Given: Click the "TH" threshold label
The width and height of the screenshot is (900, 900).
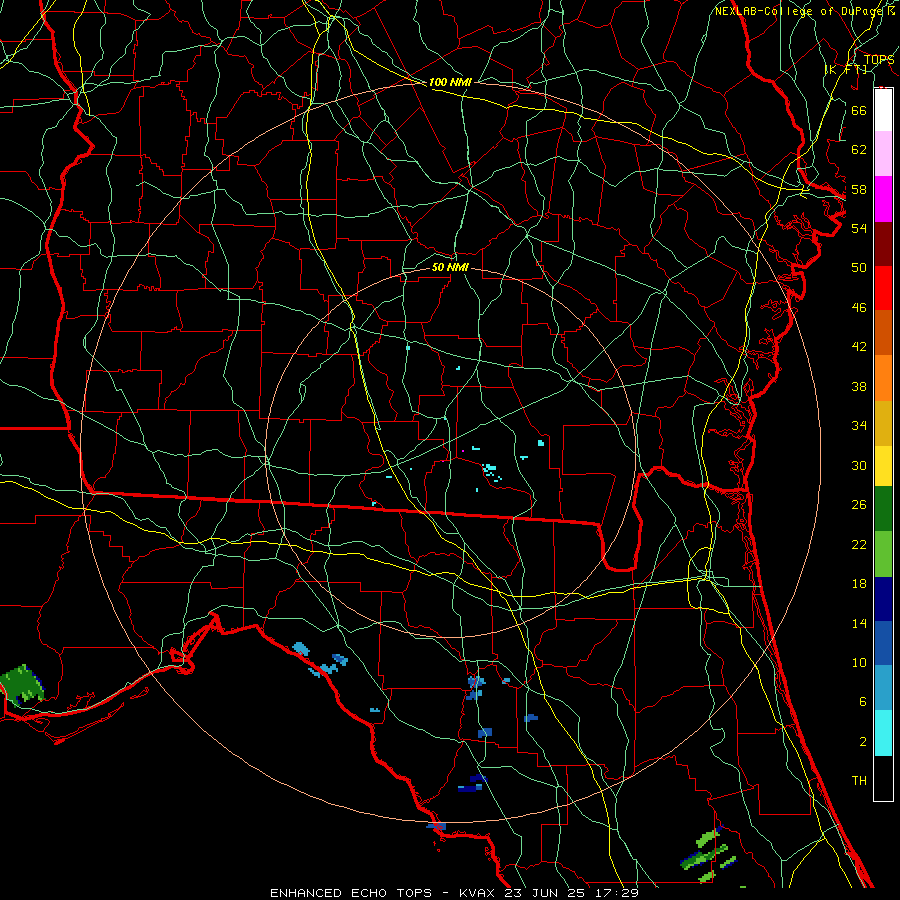Looking at the screenshot, I should [x=859, y=781].
